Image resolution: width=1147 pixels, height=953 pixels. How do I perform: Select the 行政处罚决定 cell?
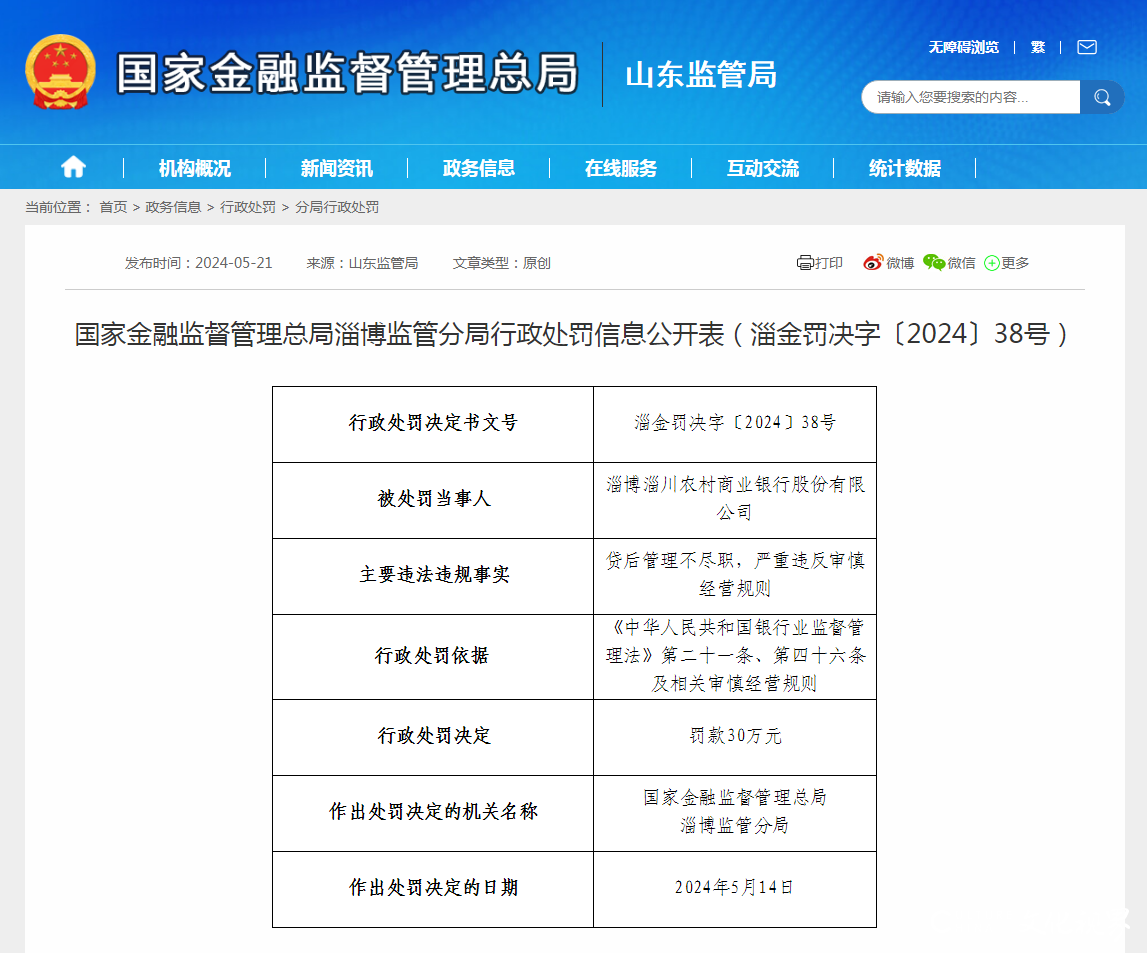point(433,737)
